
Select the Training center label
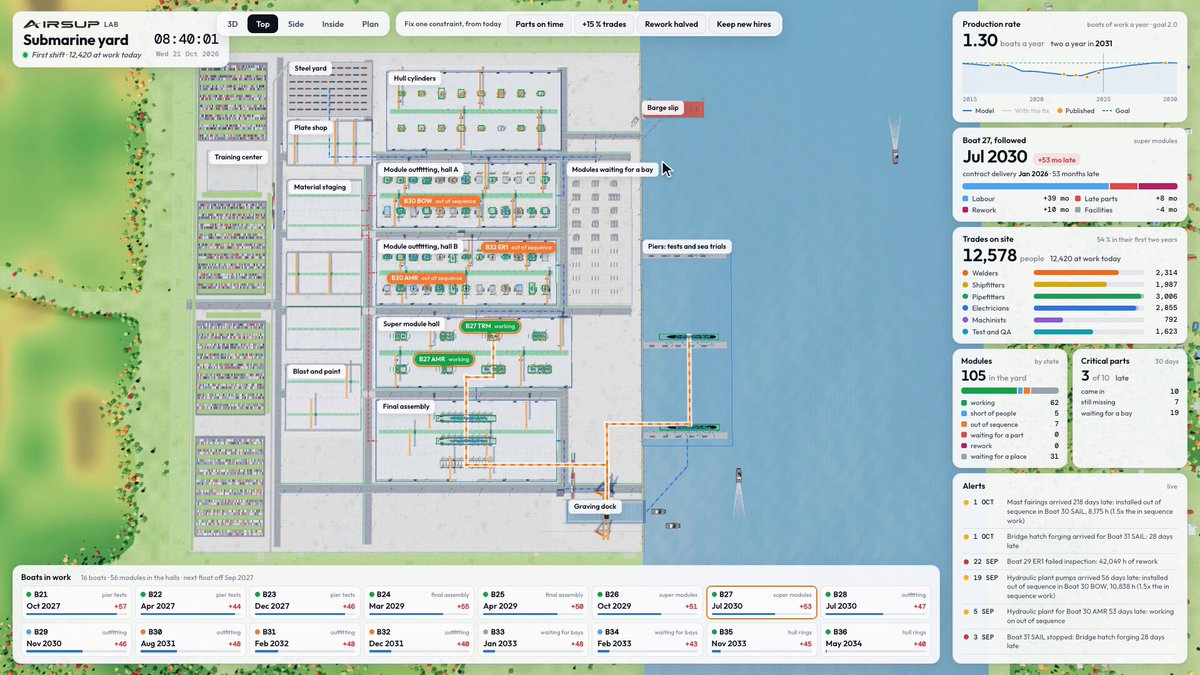[x=239, y=157]
